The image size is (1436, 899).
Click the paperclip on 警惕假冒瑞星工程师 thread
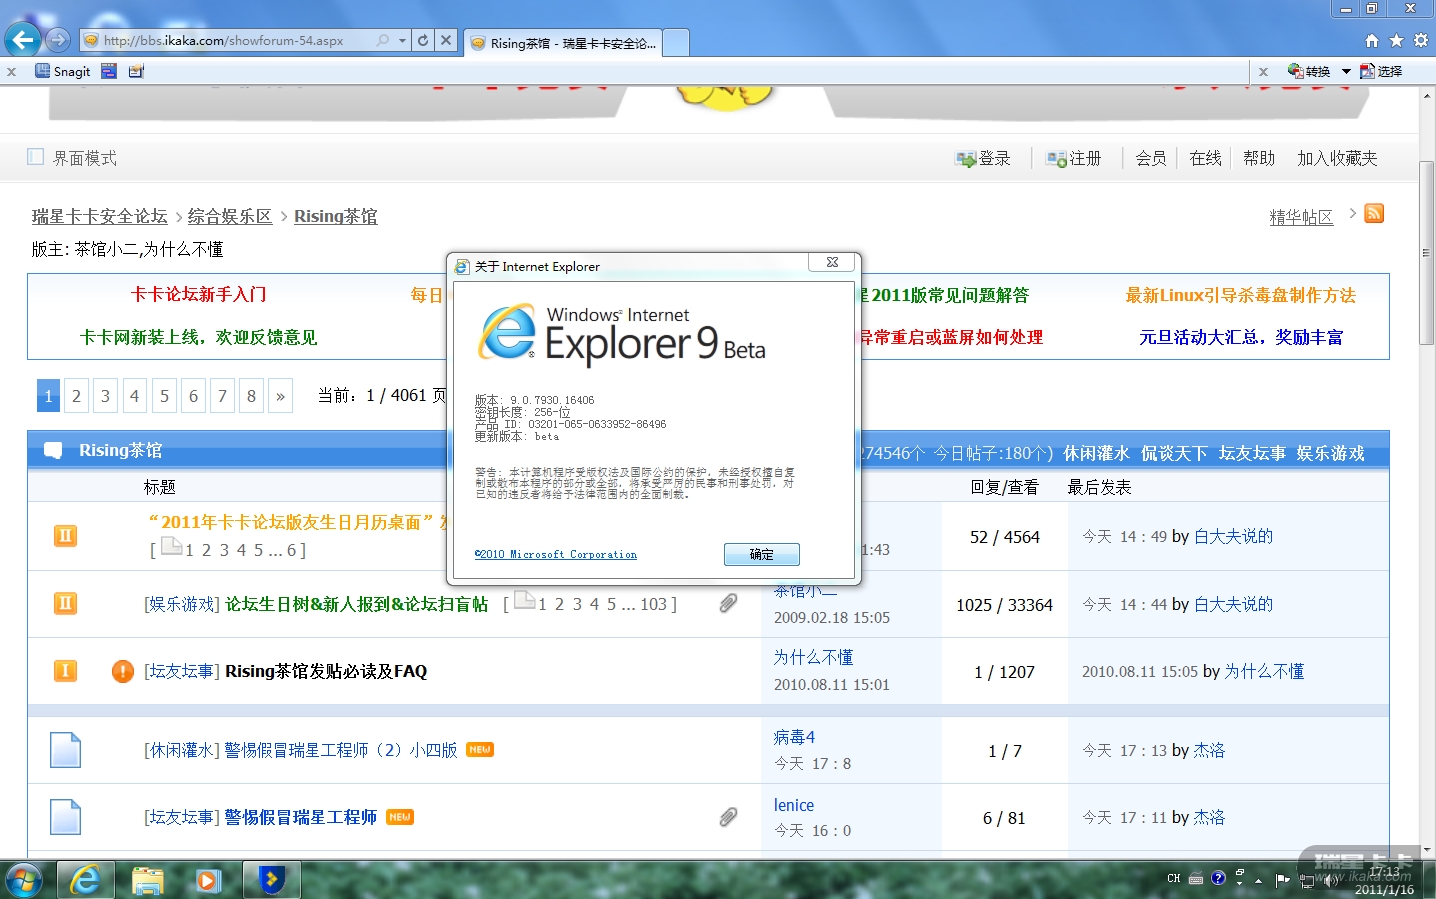coord(728,817)
